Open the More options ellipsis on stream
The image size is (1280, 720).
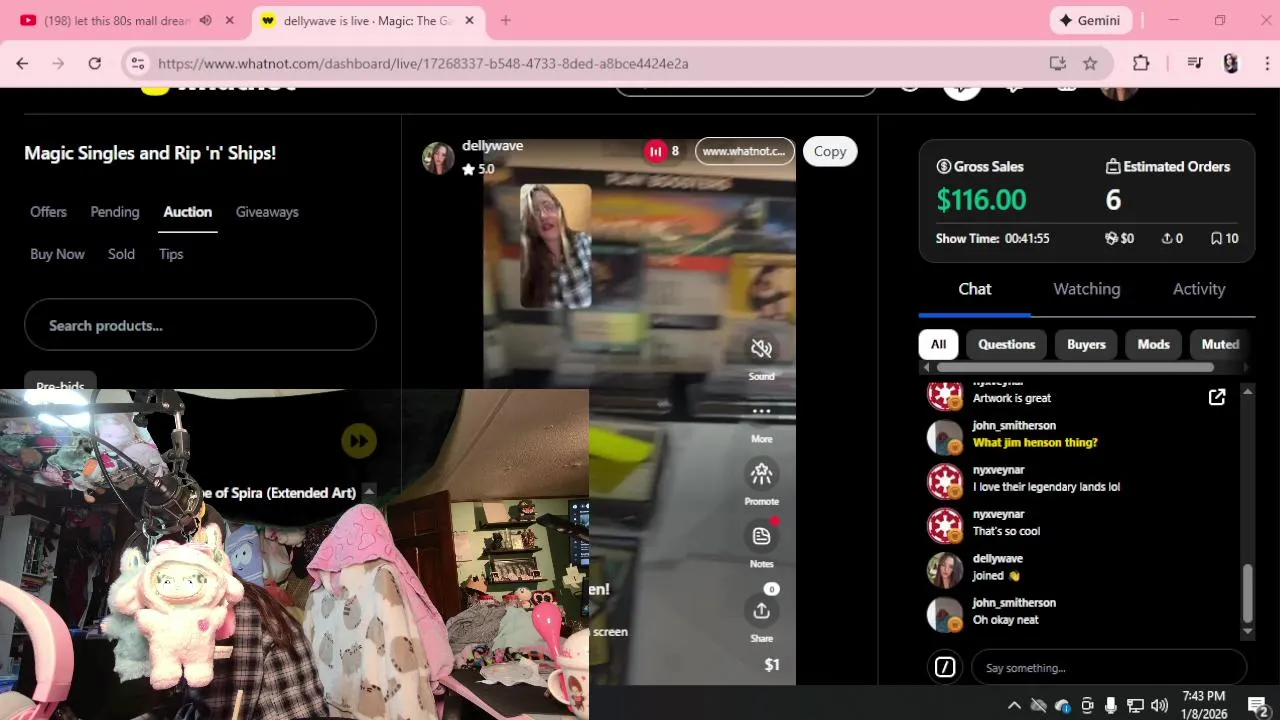pos(761,411)
